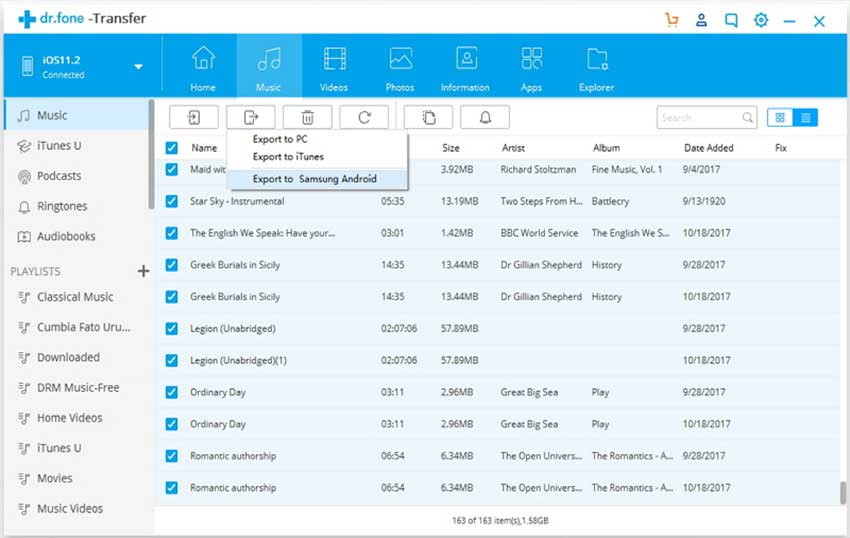This screenshot has width=850, height=538.
Task: Sort by the Artist column header
Action: 513,148
